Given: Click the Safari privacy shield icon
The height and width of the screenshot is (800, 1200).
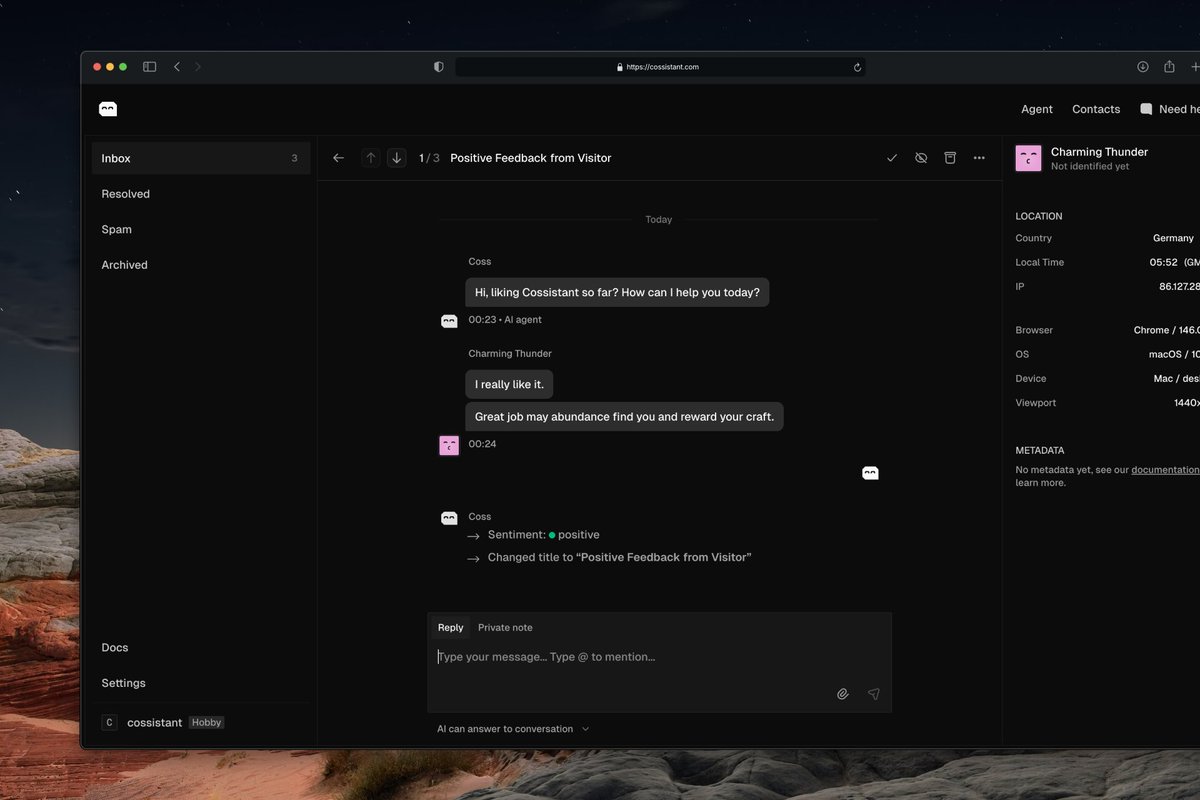Looking at the screenshot, I should (x=438, y=67).
